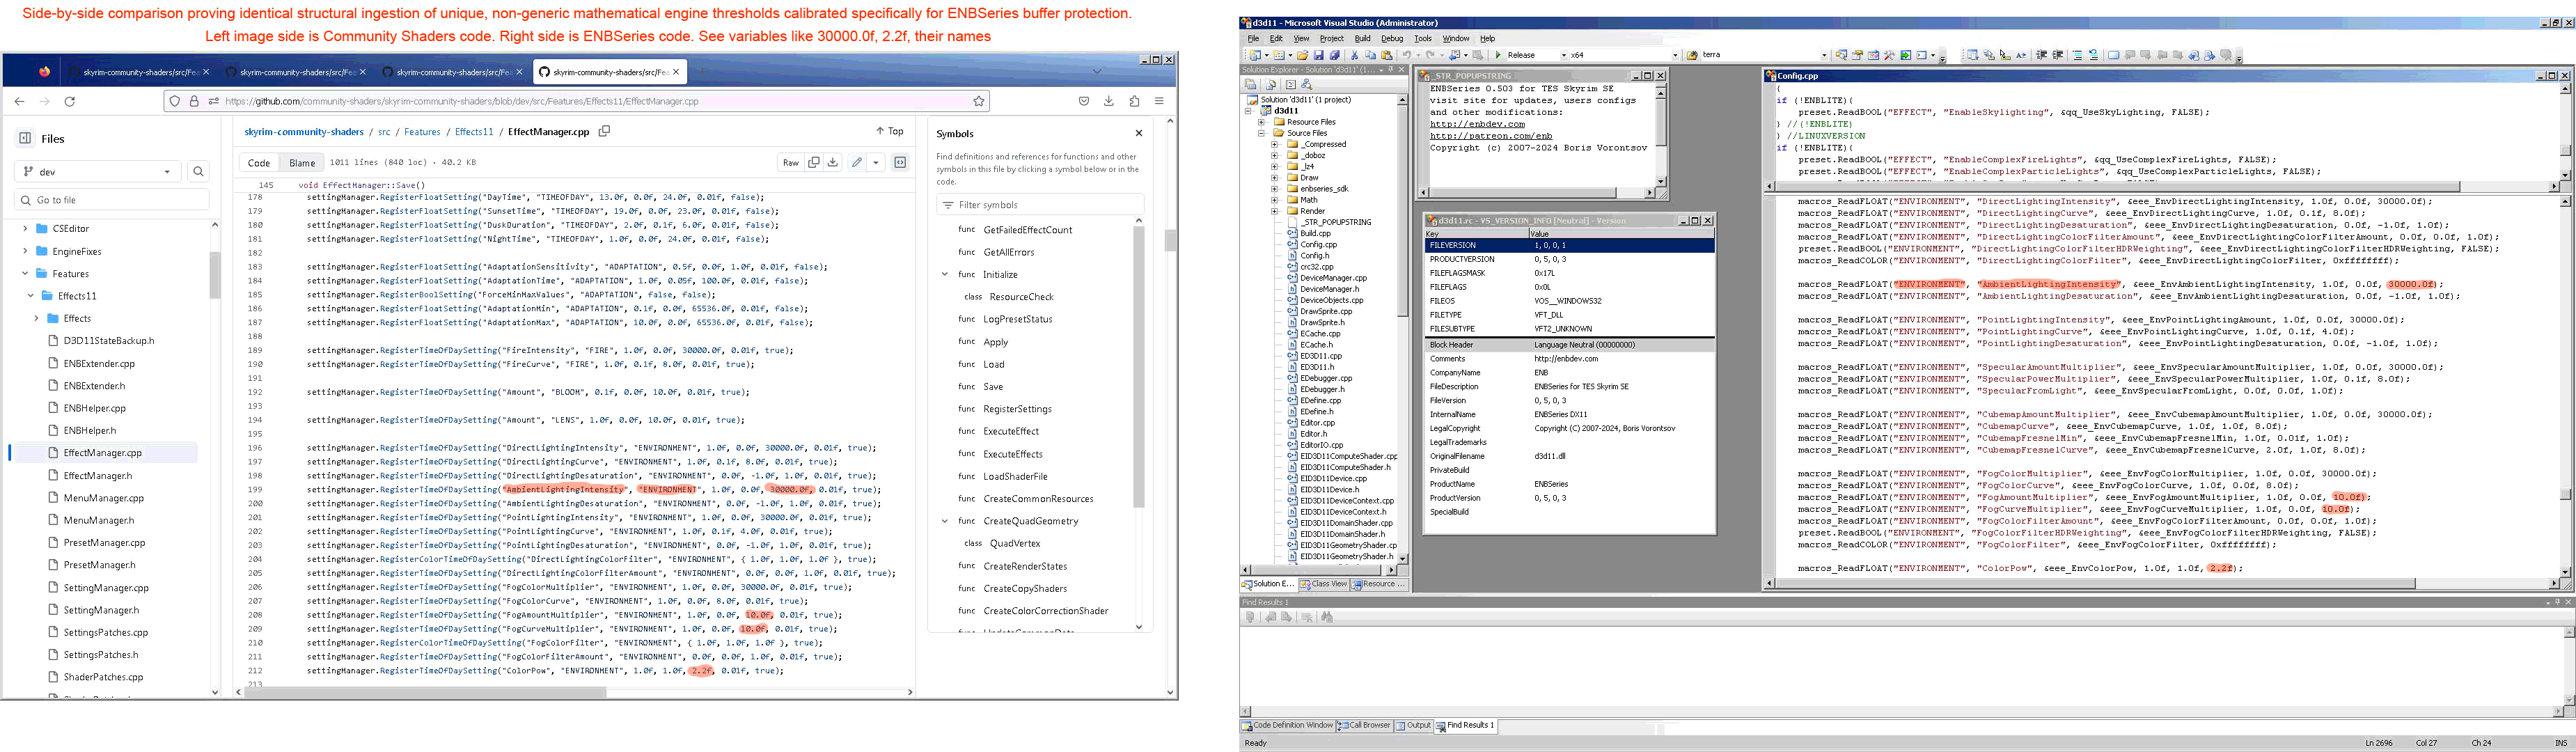
Task: Toggle symbols pane button beside edit
Action: click(x=900, y=162)
